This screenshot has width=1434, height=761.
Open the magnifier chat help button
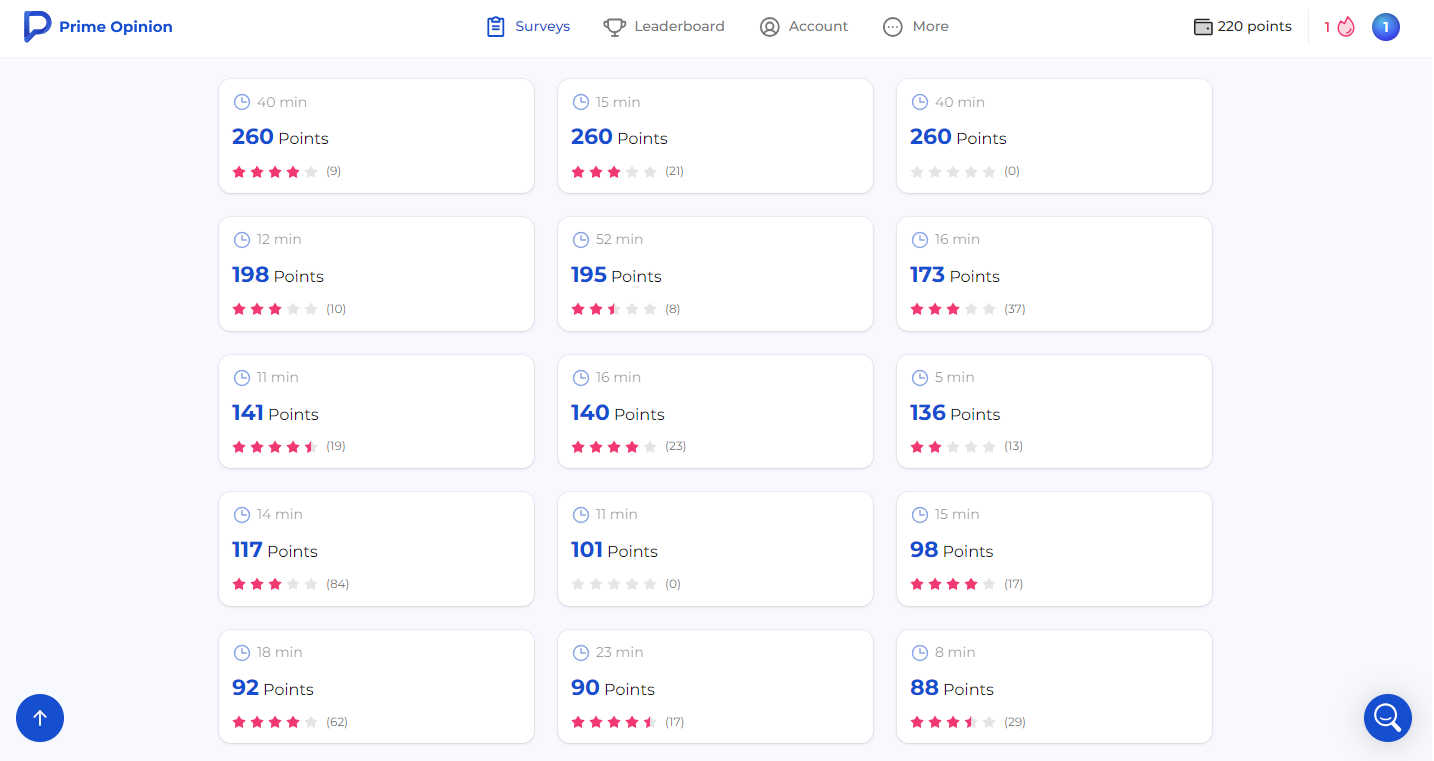[x=1387, y=717]
